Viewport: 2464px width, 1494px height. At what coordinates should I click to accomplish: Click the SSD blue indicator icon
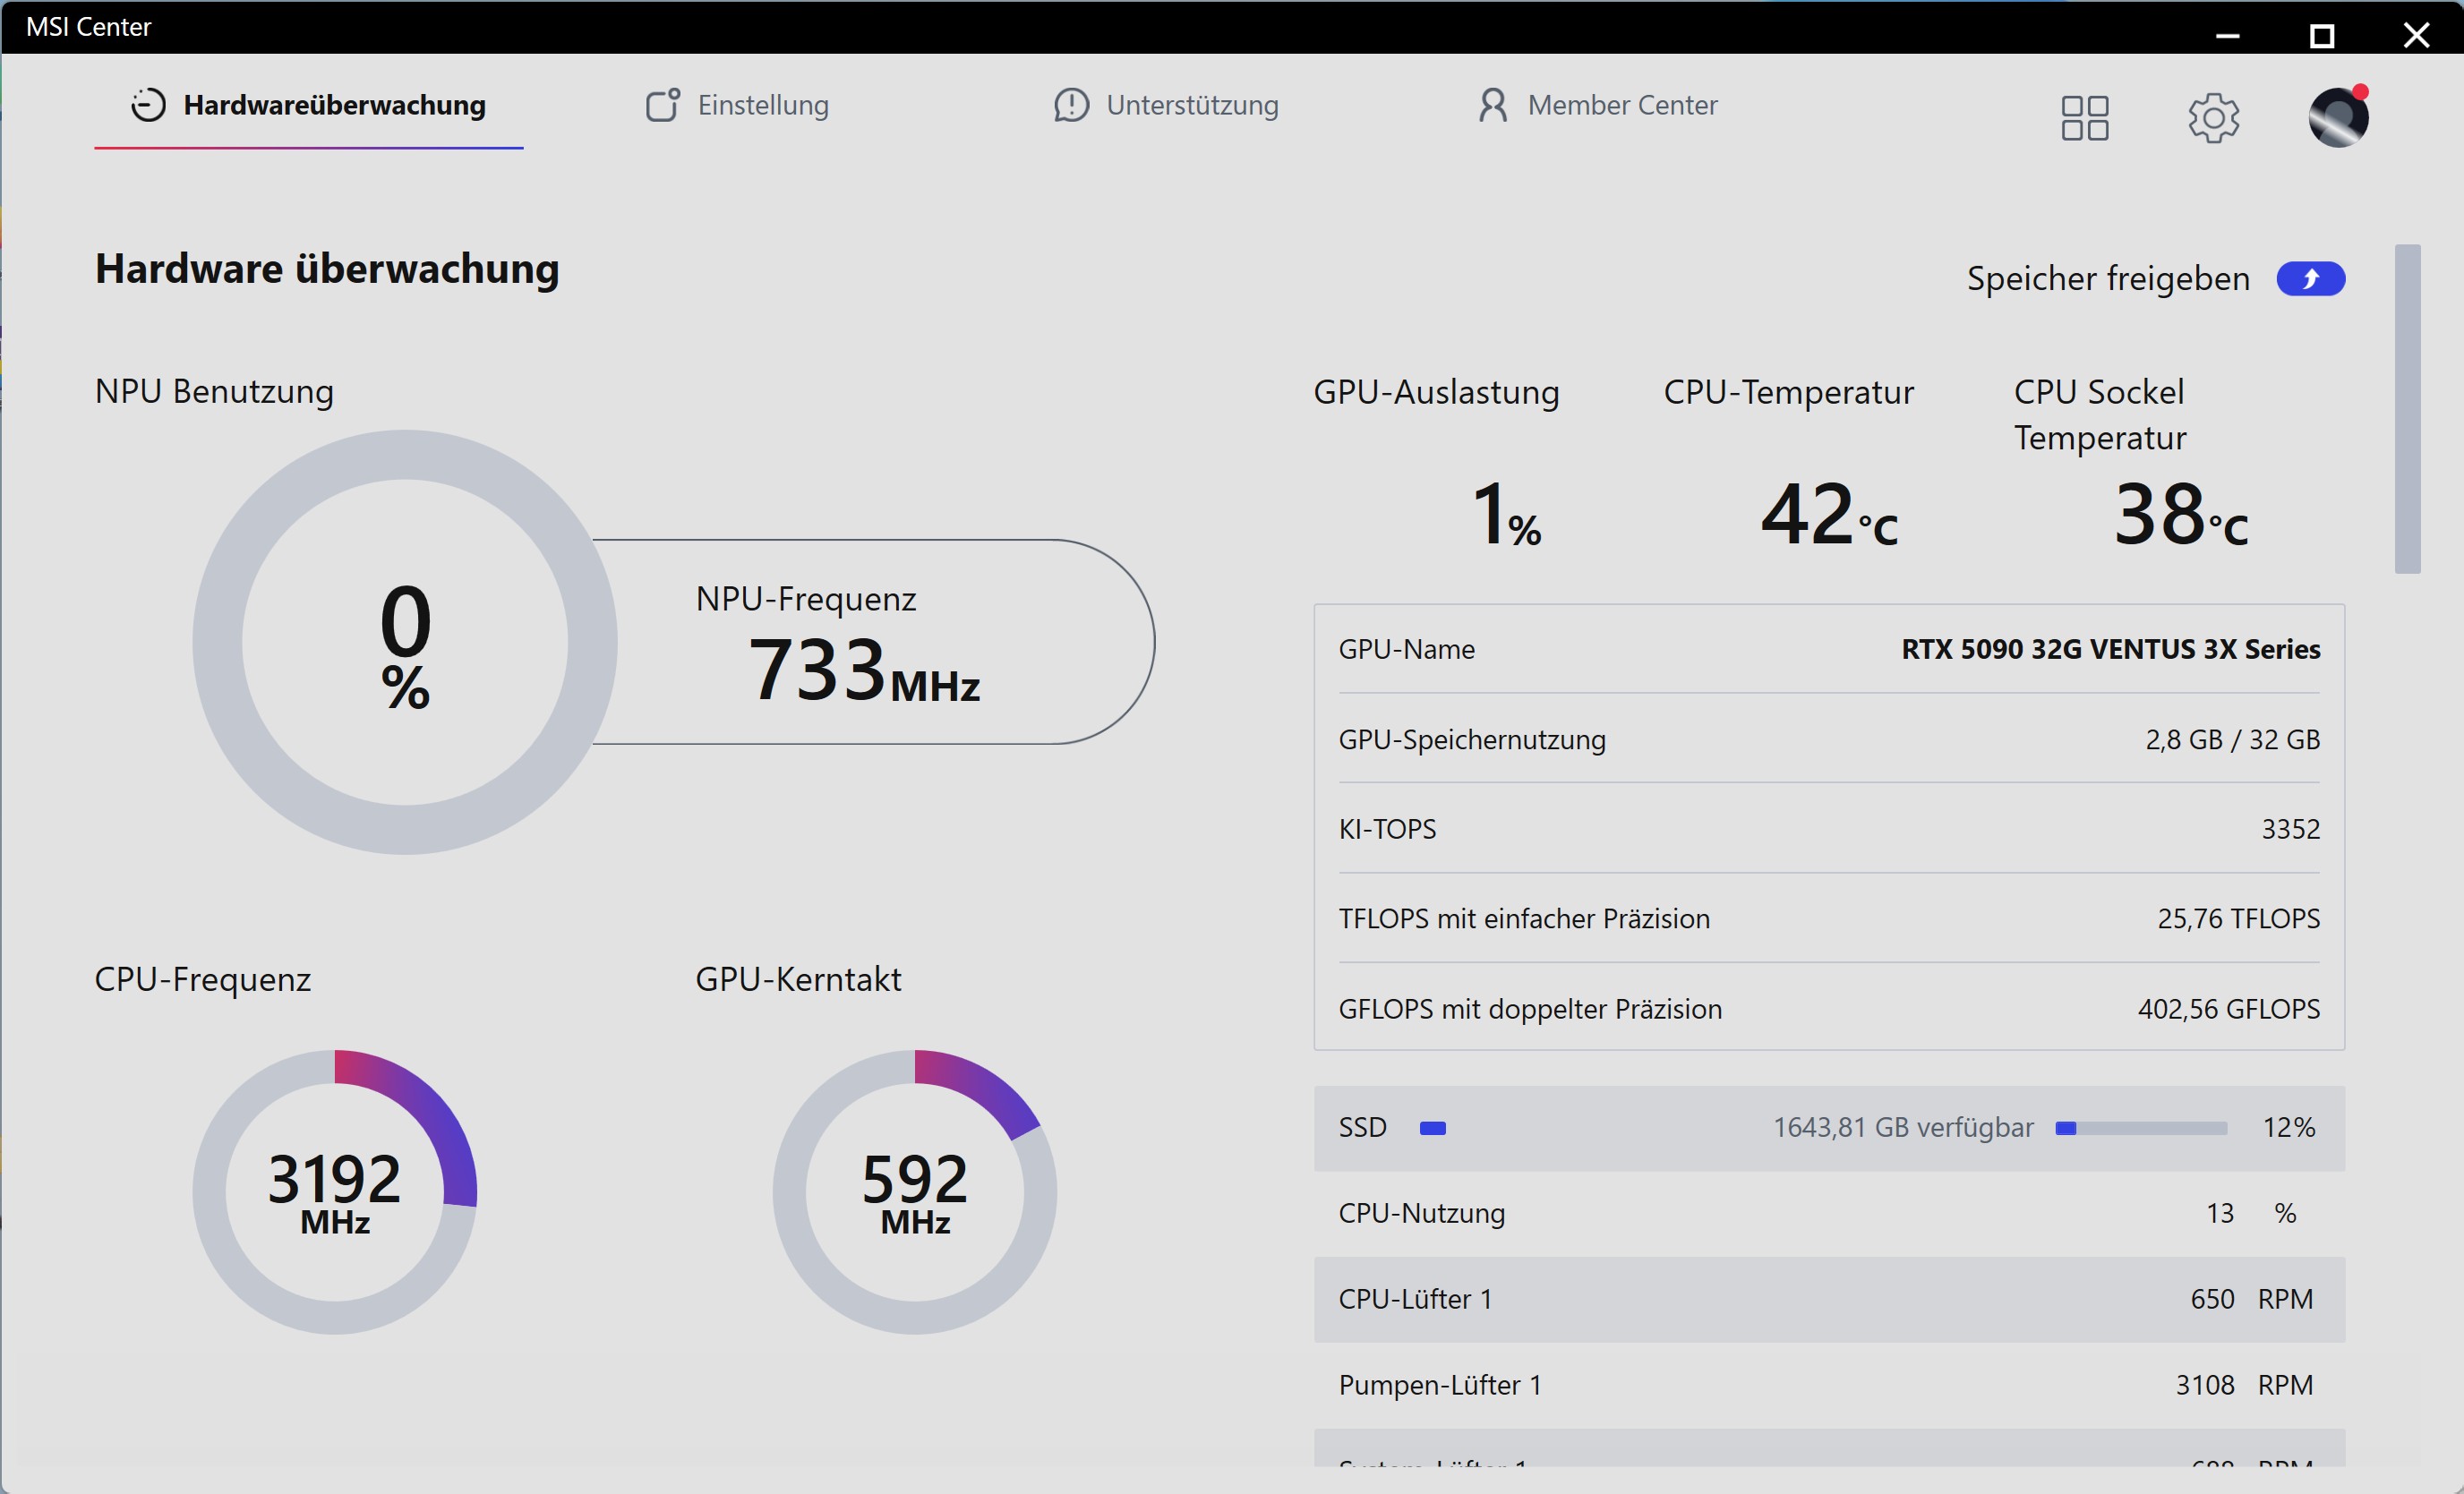click(x=1432, y=1128)
